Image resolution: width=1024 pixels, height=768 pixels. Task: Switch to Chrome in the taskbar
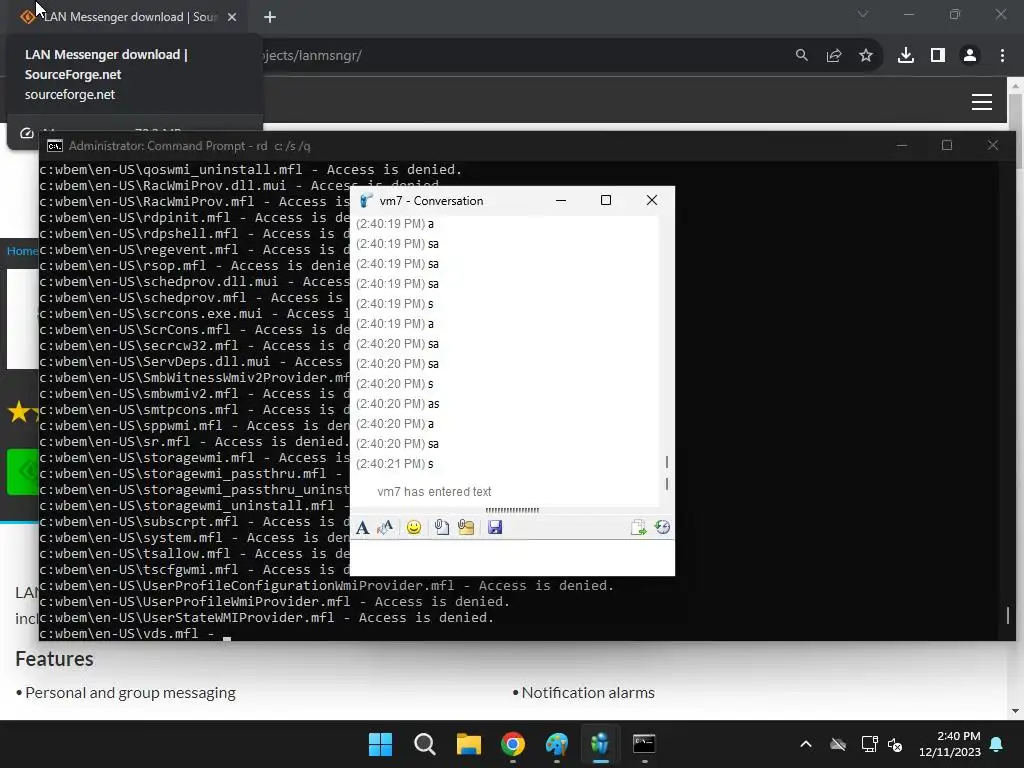tap(513, 744)
